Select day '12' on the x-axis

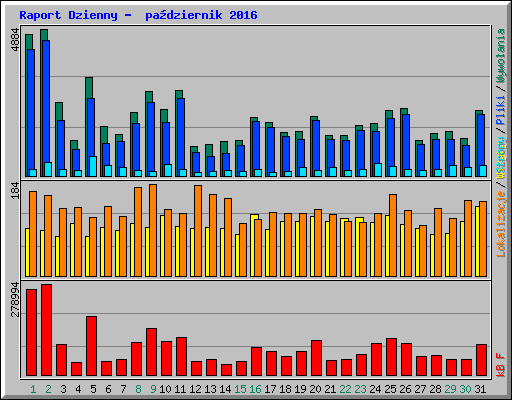tap(195, 389)
